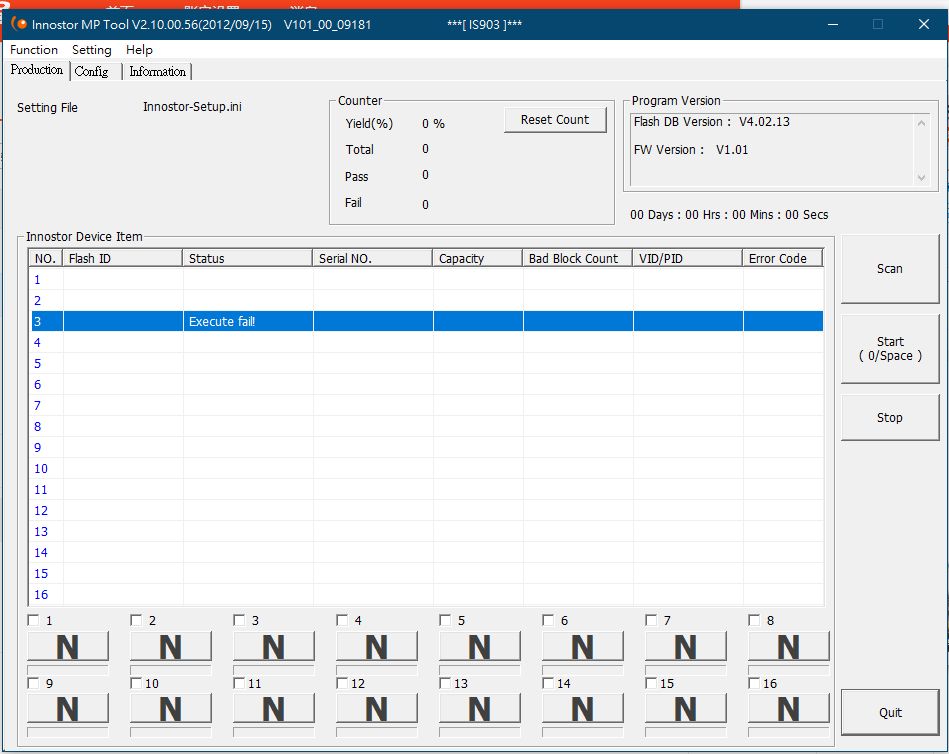This screenshot has width=949, height=754.
Task: Enable checkbox for port 6
Action: [548, 620]
